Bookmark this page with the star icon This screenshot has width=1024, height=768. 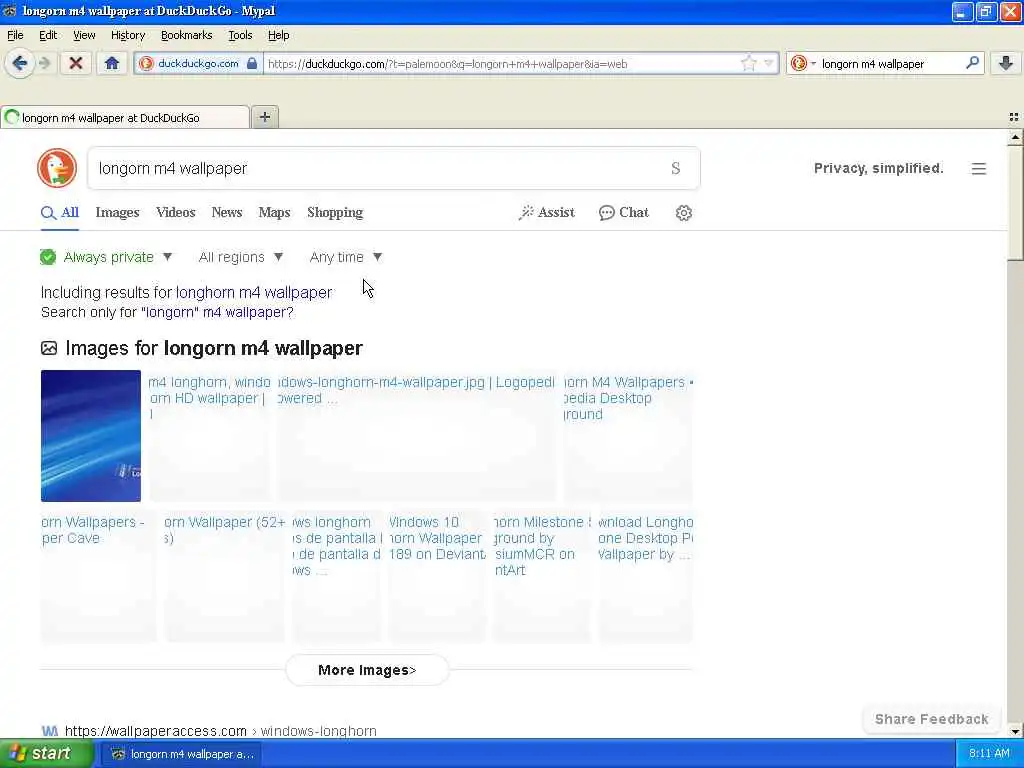click(x=748, y=63)
